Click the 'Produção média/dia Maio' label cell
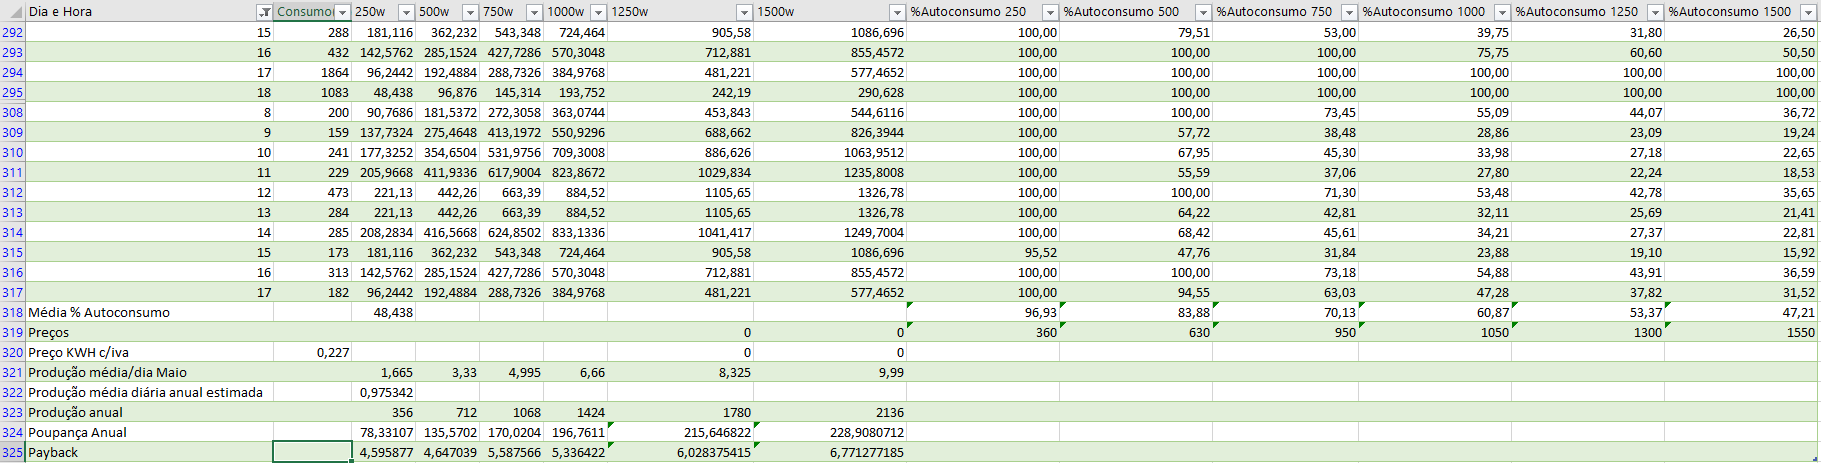 tap(149, 372)
